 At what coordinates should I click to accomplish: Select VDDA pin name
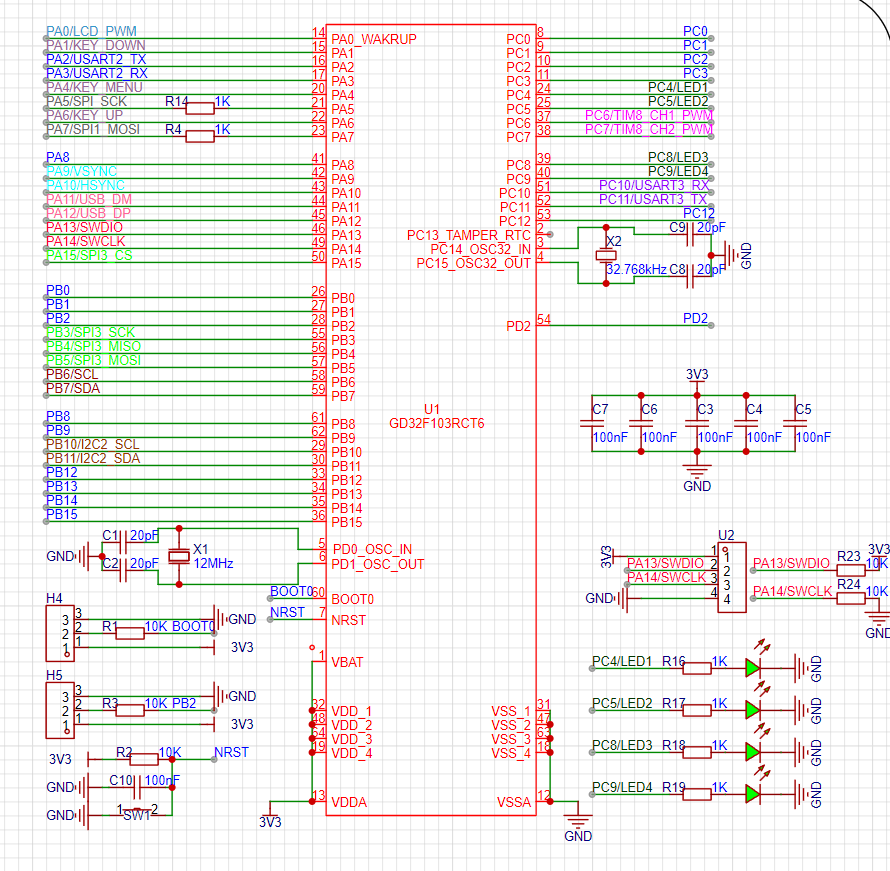point(349,802)
